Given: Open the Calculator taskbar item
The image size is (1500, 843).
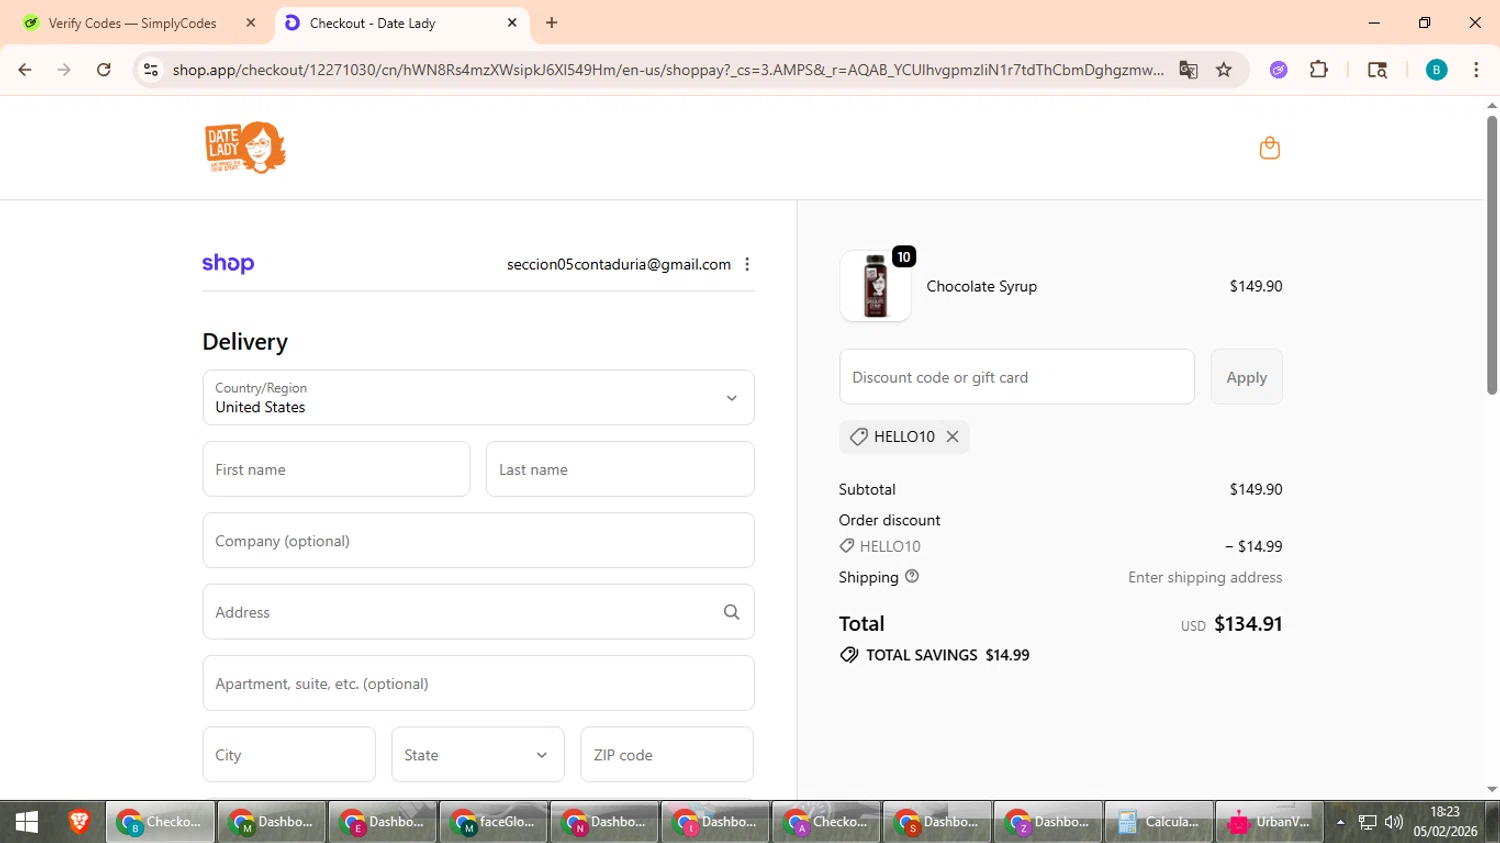Looking at the screenshot, I should [x=1159, y=822].
